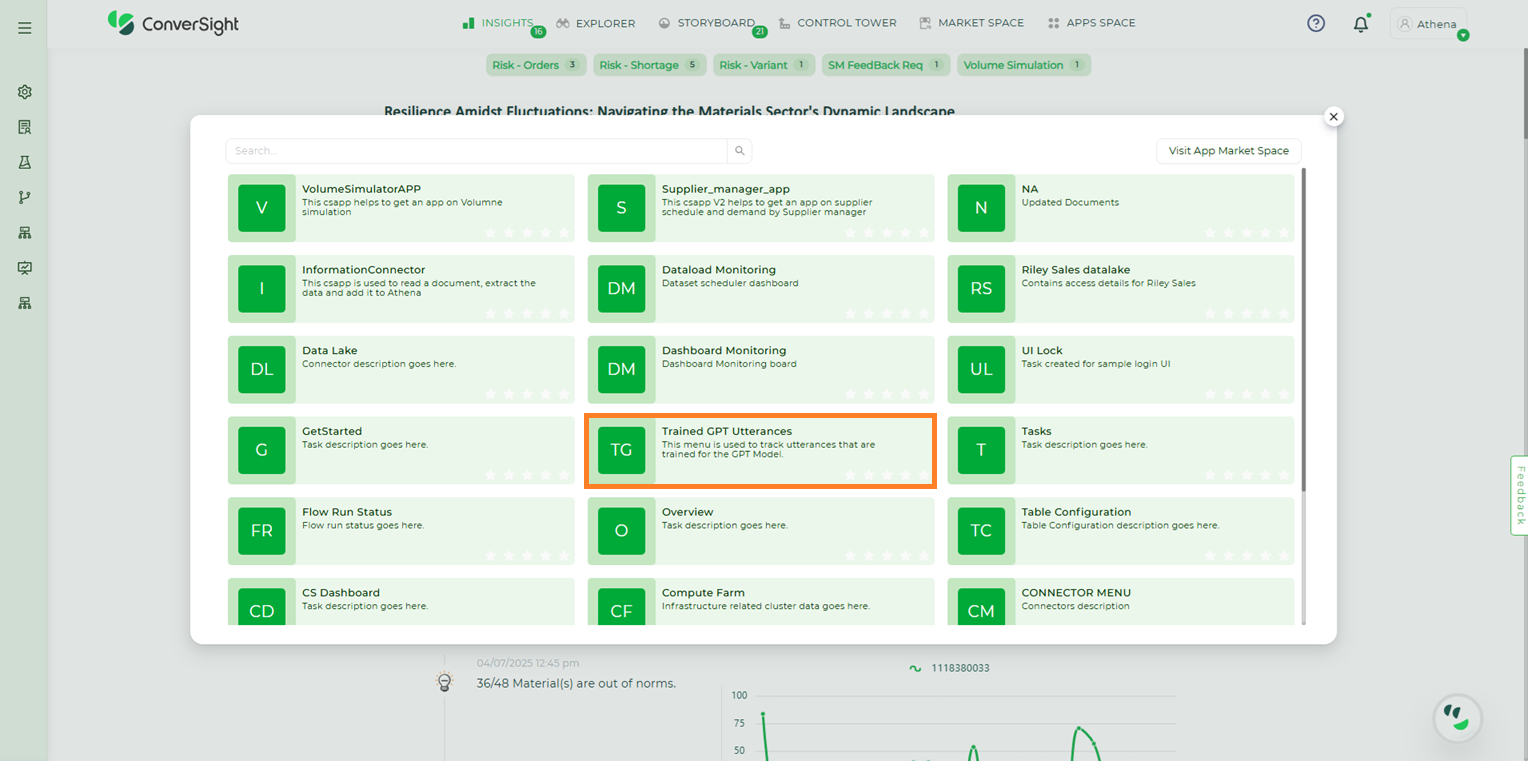Open the chatbot assistant icon

point(1457,717)
